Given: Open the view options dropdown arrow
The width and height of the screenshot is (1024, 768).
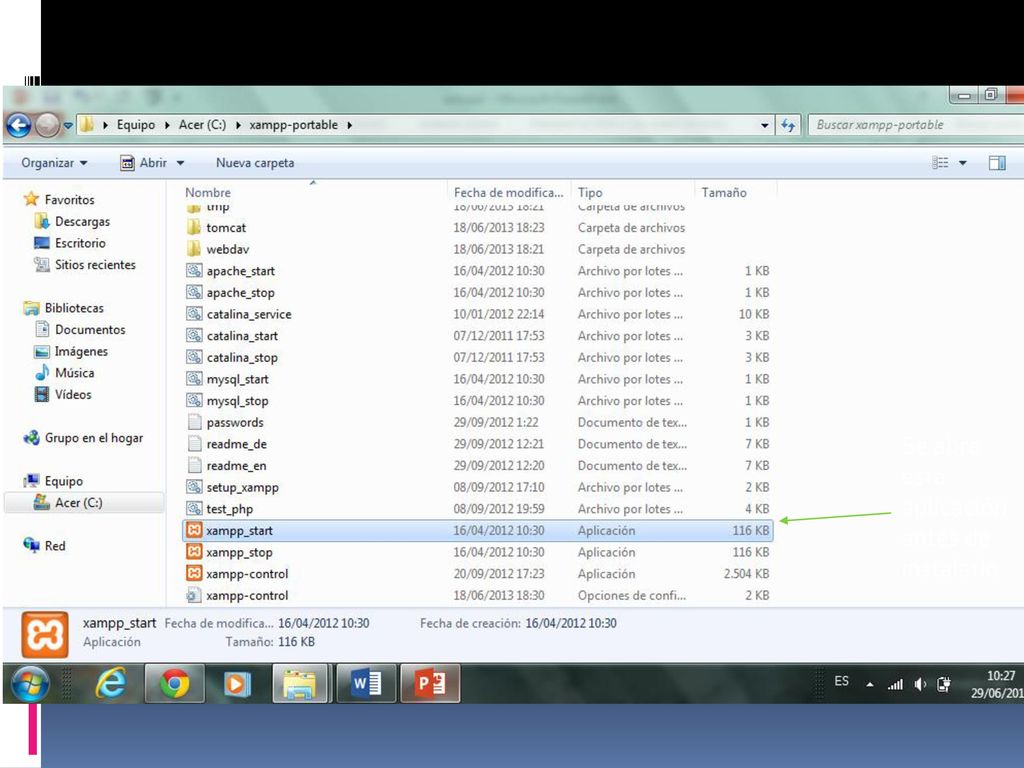Looking at the screenshot, I should tap(963, 163).
